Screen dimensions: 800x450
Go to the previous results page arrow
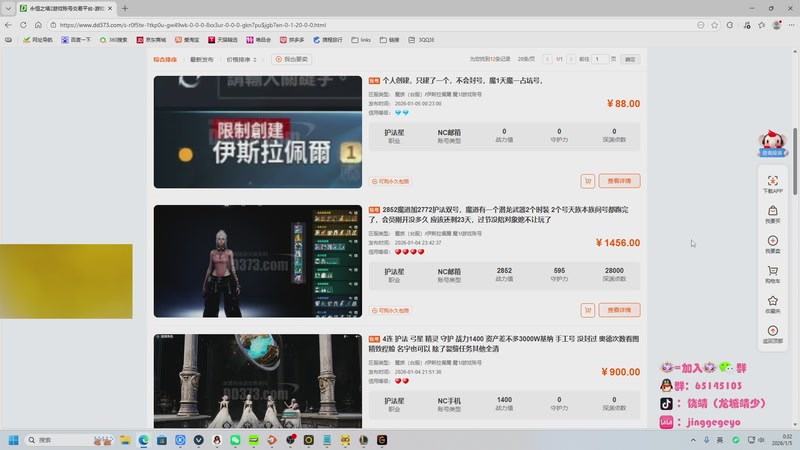coord(547,59)
